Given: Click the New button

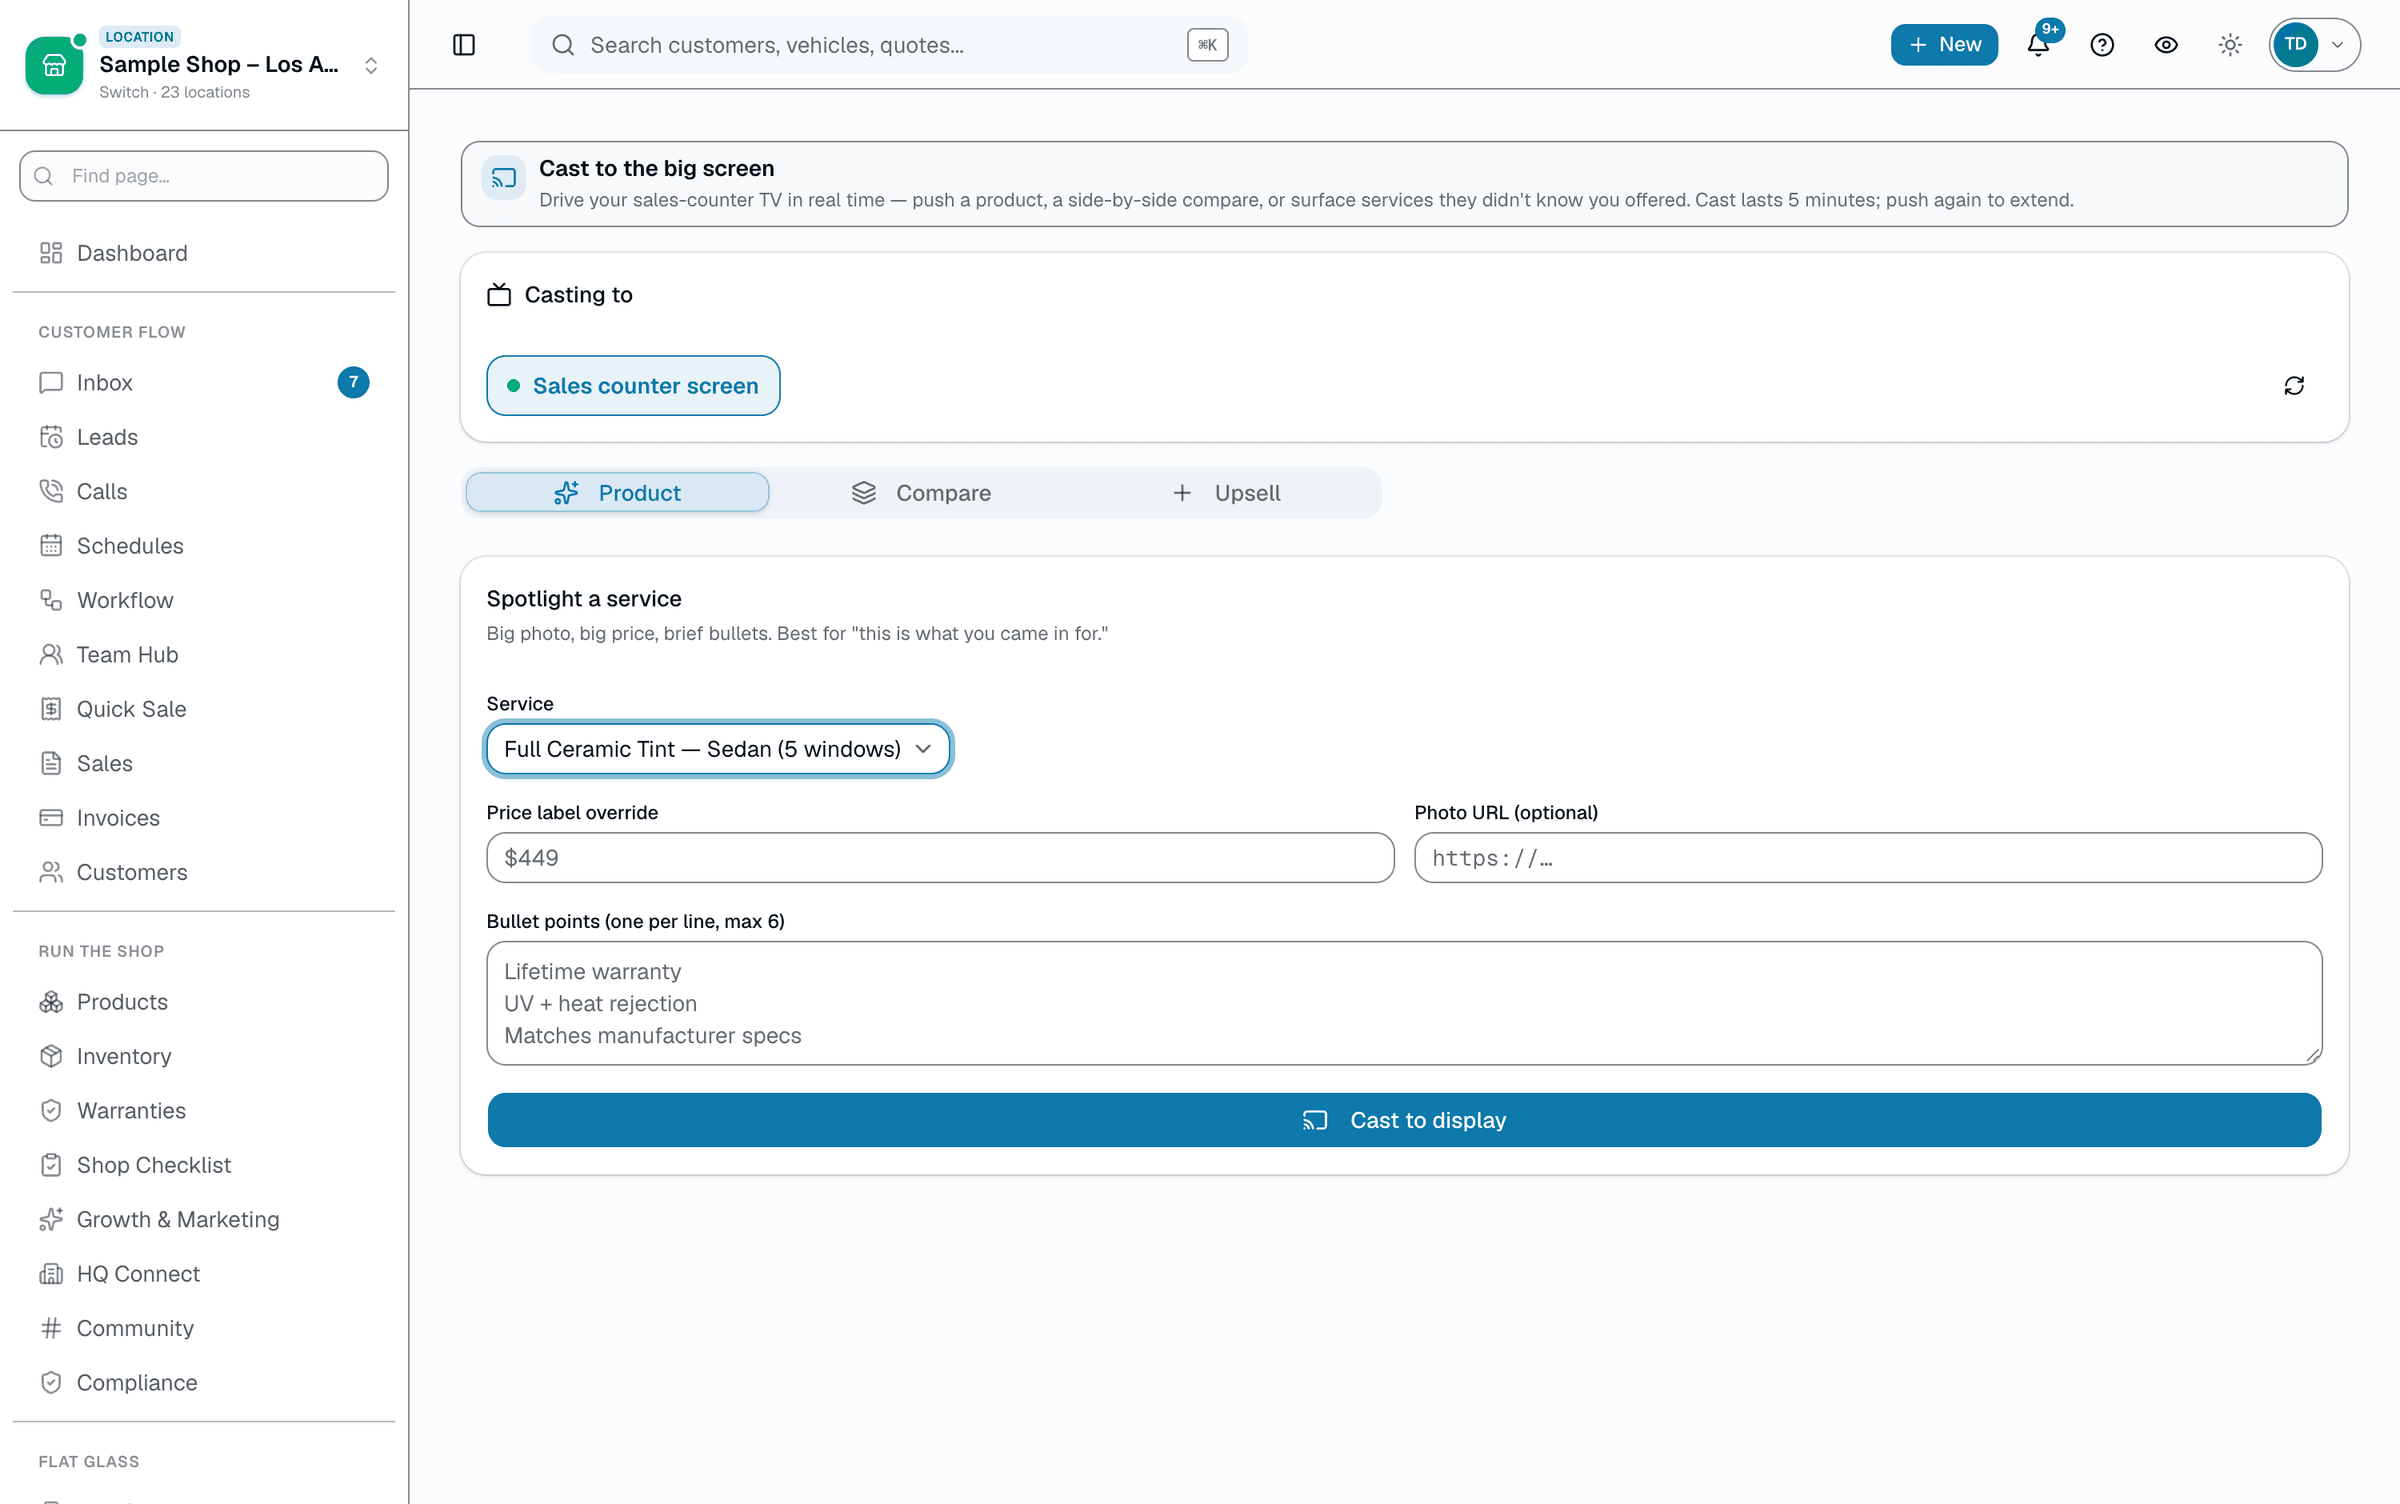Looking at the screenshot, I should [1944, 45].
